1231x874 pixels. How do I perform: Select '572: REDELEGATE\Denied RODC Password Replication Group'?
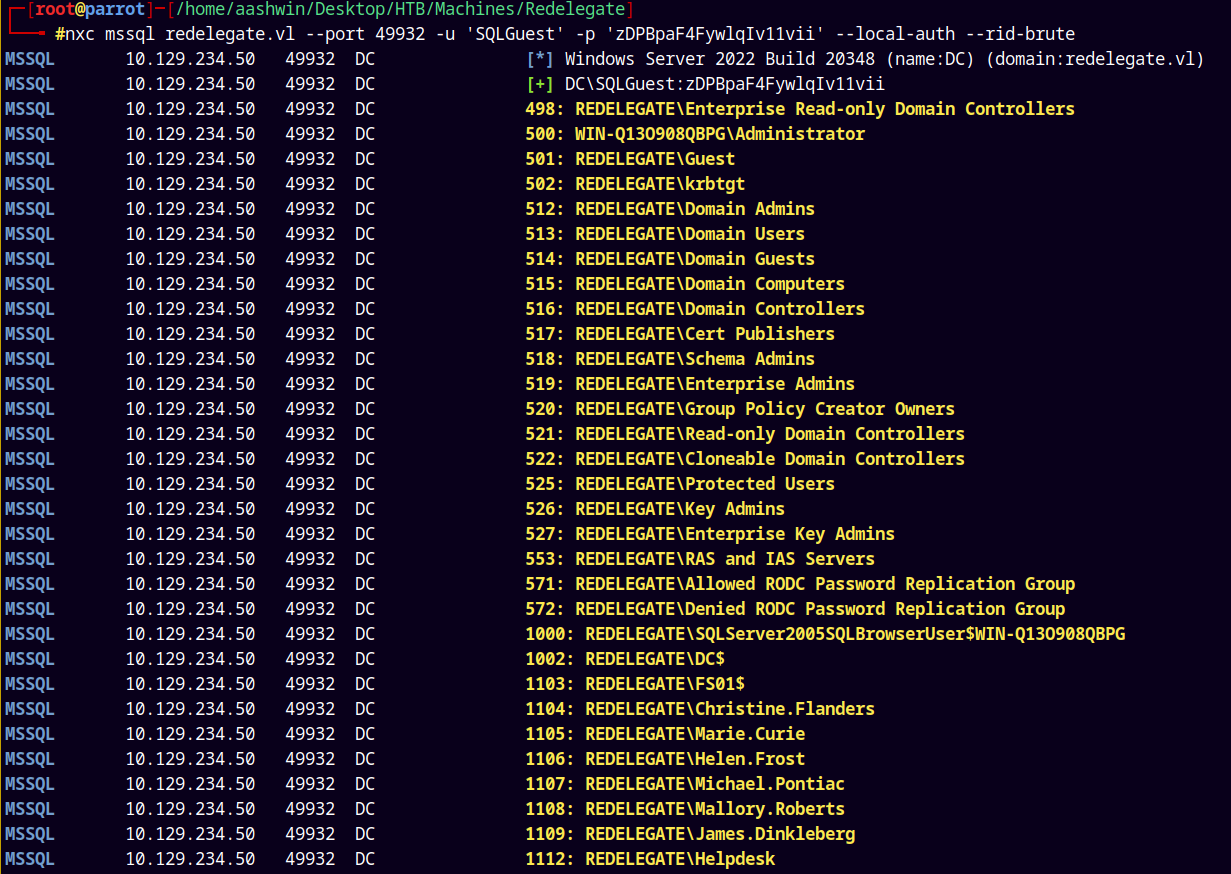click(x=795, y=610)
